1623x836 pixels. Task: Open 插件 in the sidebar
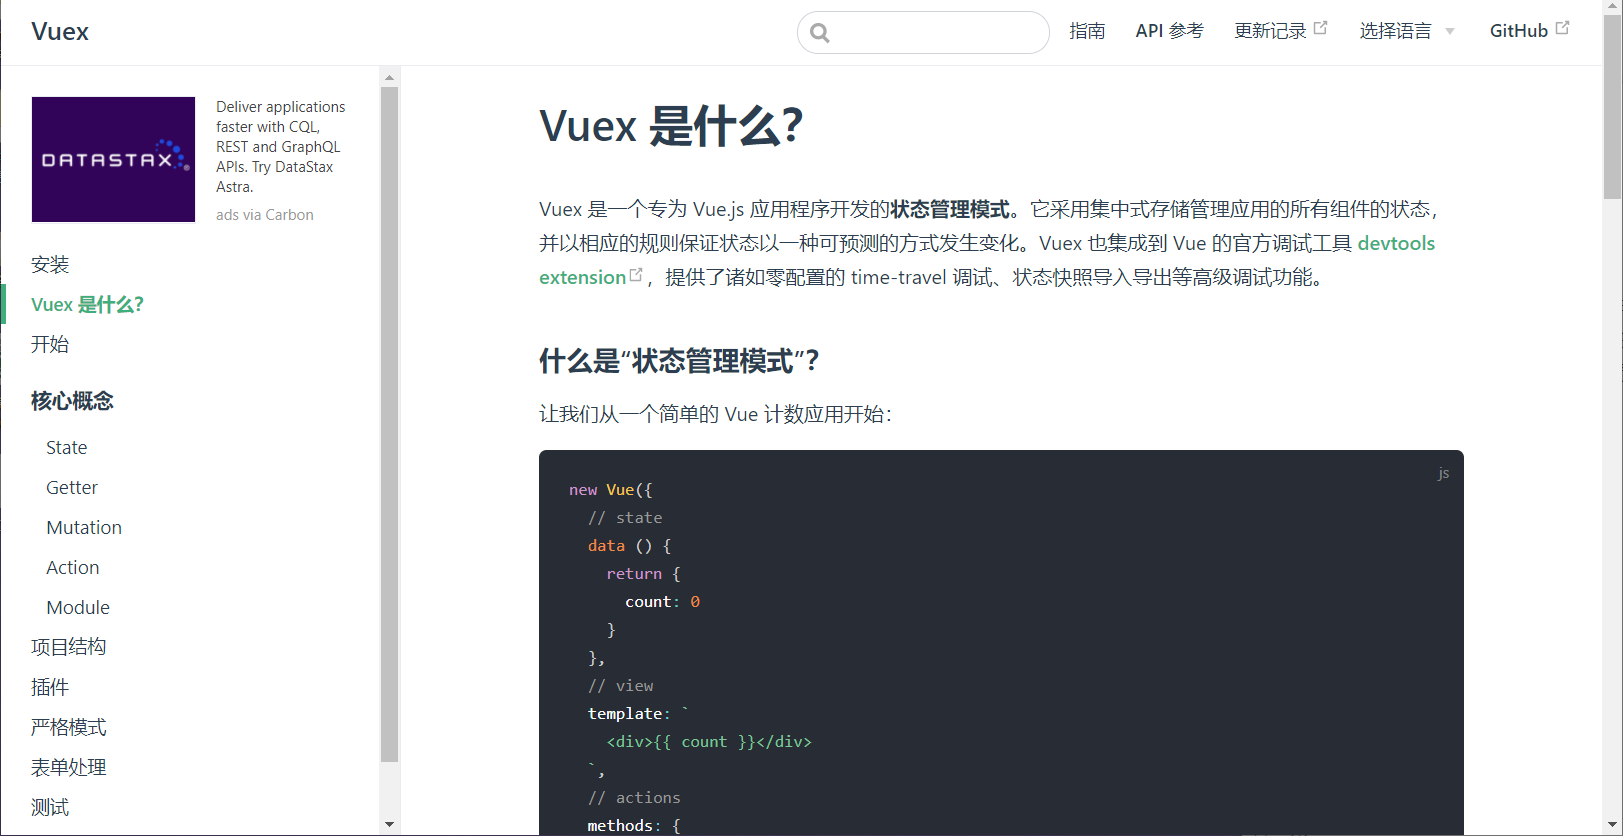coord(50,687)
